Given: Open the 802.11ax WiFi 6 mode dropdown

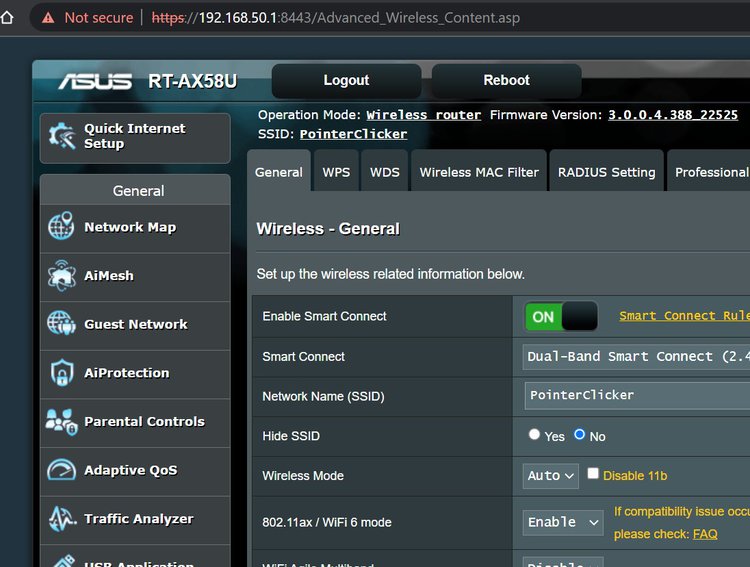Looking at the screenshot, I should [562, 522].
